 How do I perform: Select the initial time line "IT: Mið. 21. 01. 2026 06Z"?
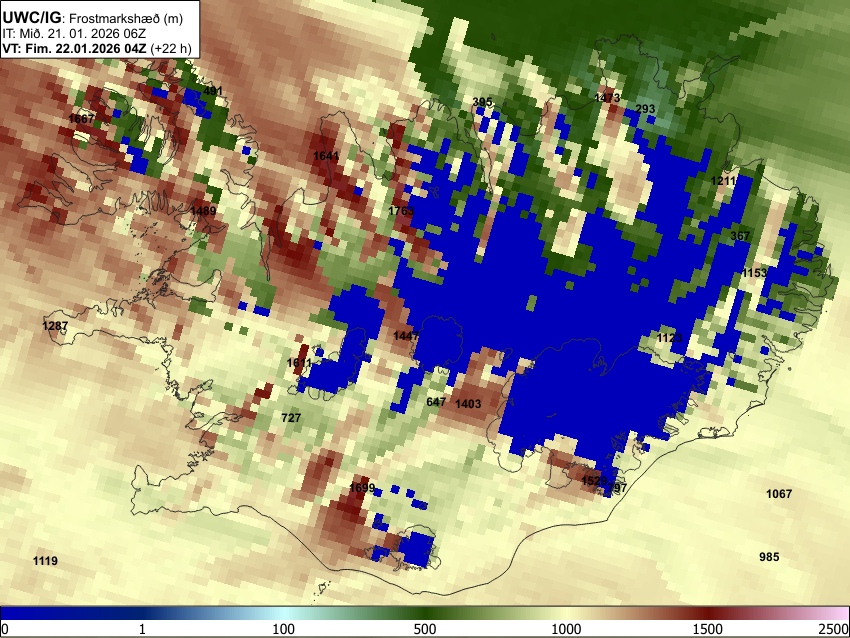point(74,34)
